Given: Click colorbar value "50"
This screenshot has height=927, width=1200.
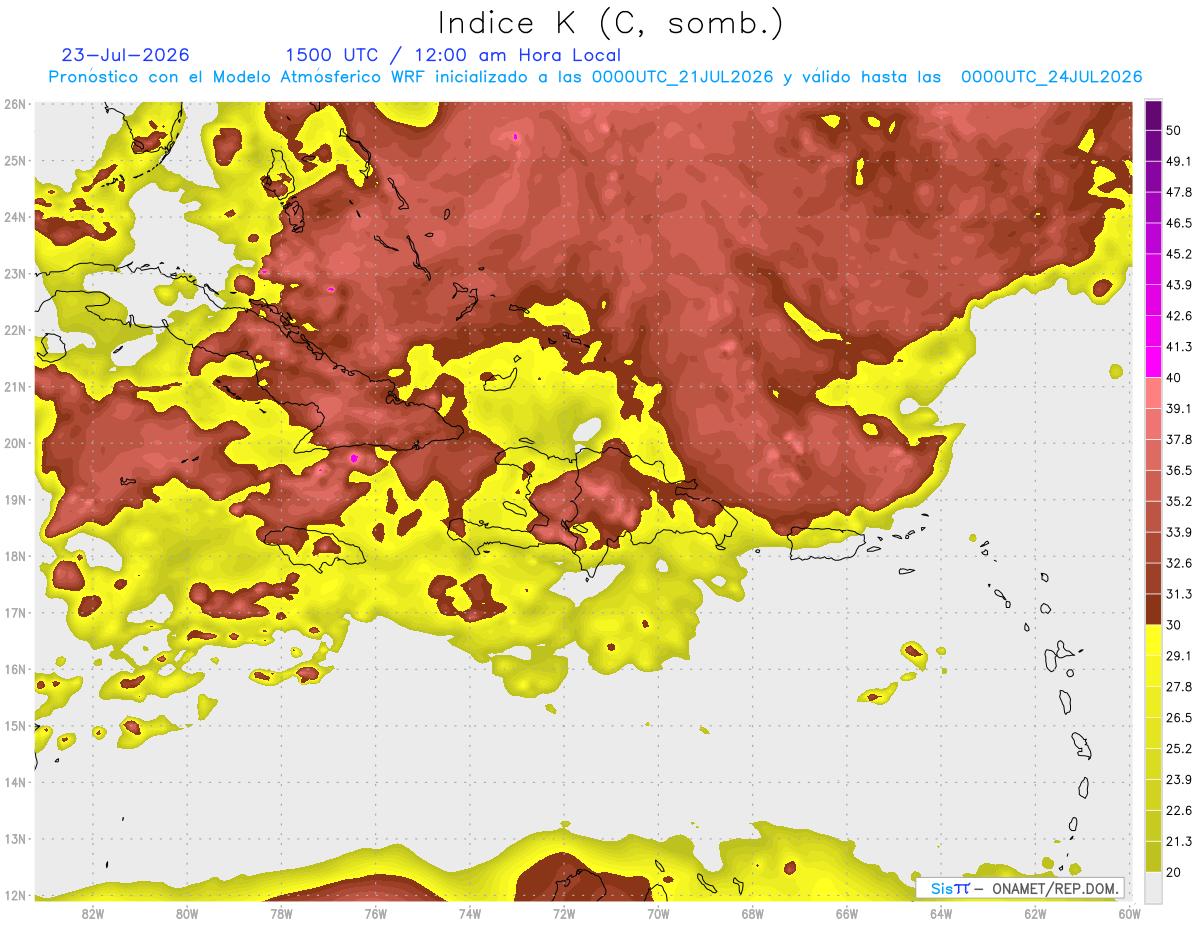Looking at the screenshot, I should (1175, 128).
